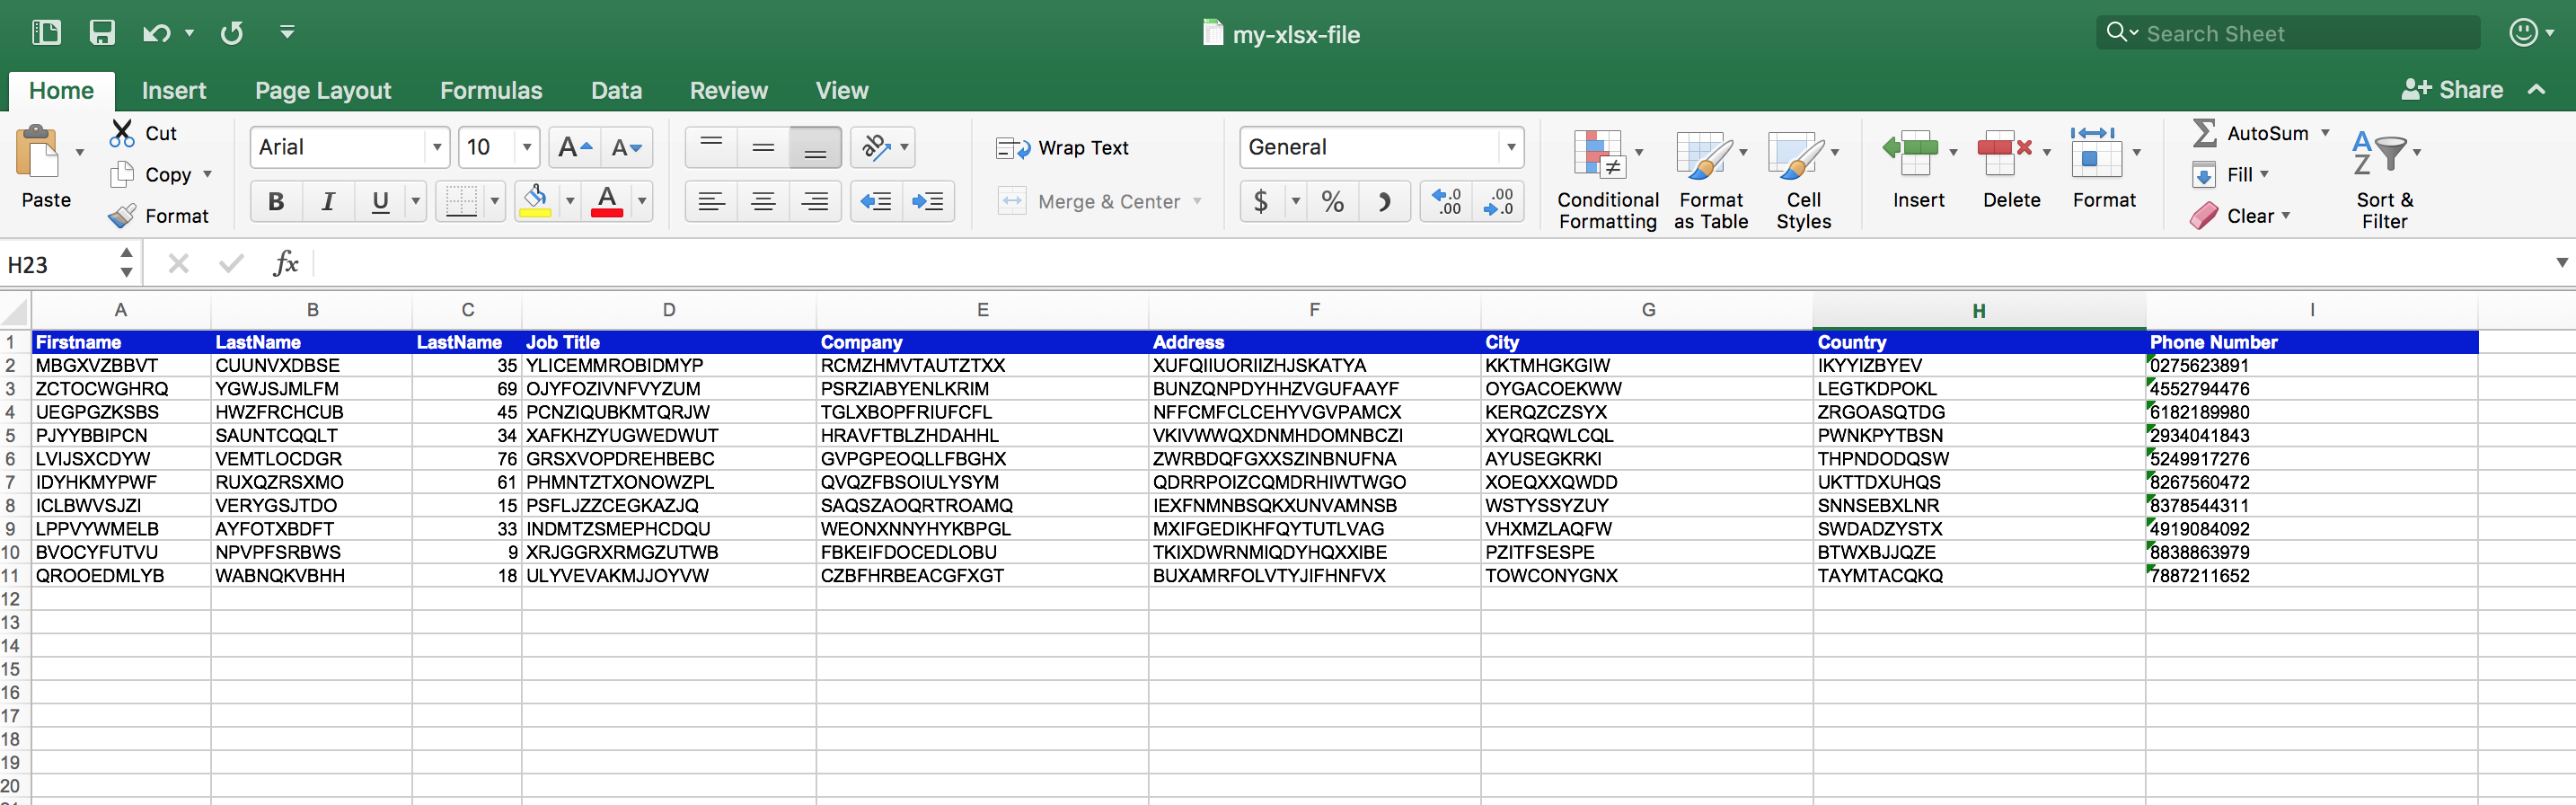Toggle Wrap Text

click(x=1062, y=148)
